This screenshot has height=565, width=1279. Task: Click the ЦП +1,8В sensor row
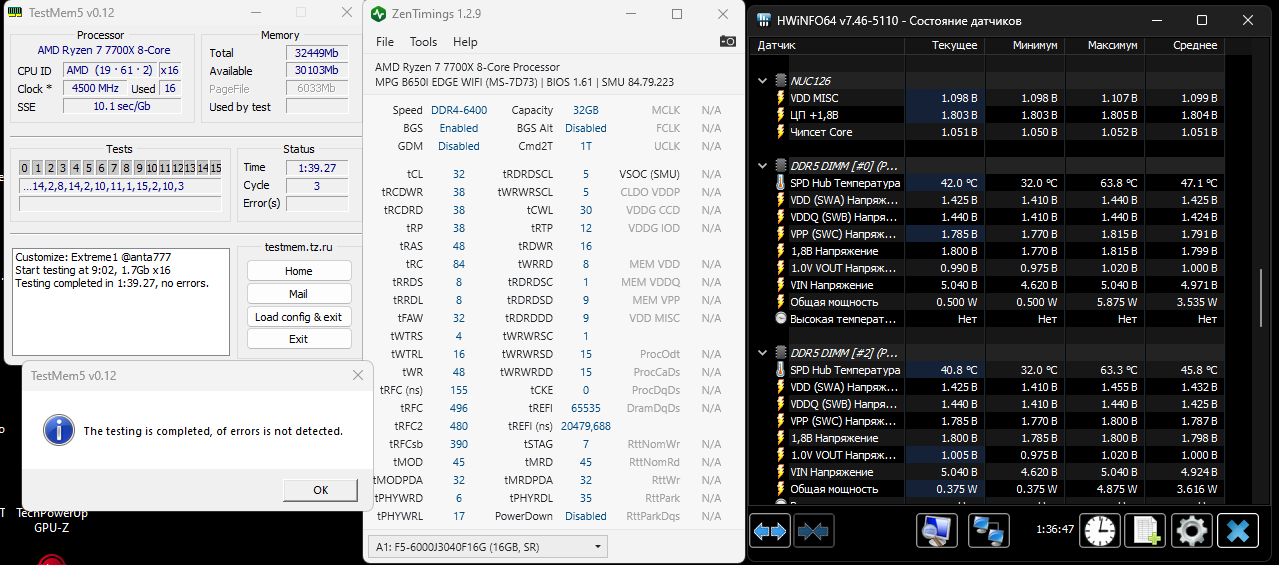[x=987, y=115]
